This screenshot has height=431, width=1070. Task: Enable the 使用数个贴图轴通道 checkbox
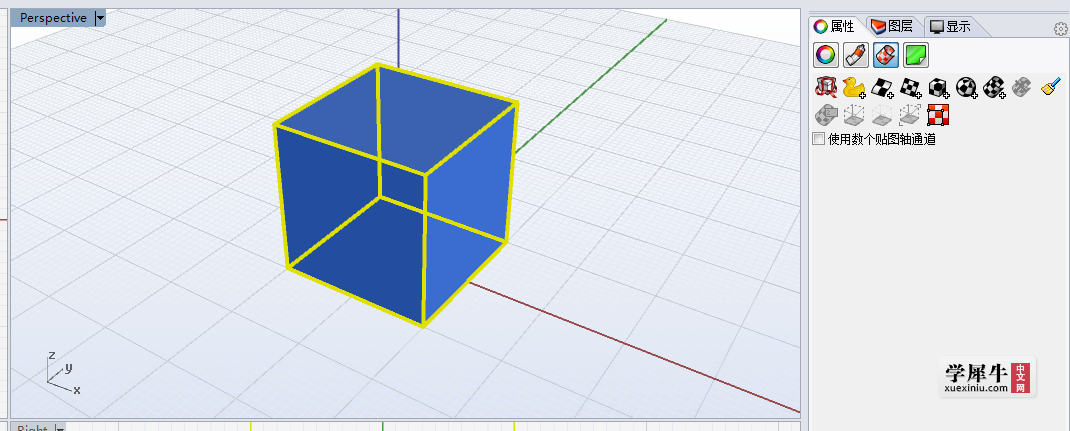click(818, 139)
